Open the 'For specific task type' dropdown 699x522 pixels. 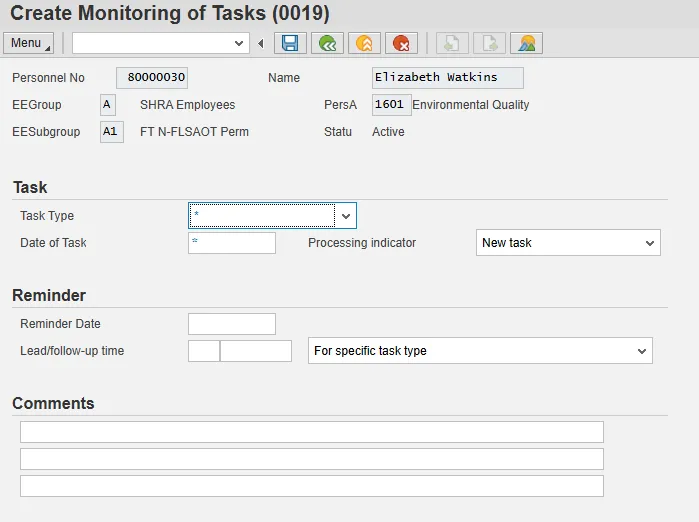641,351
